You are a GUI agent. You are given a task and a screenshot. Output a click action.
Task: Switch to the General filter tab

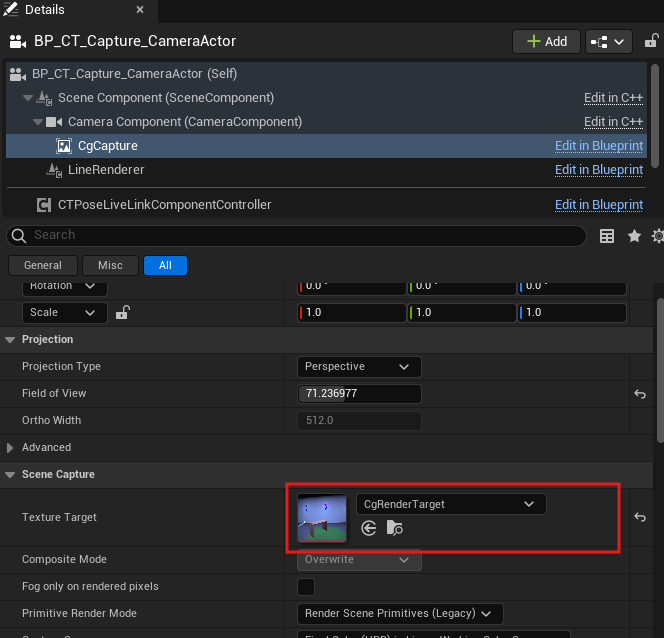(x=43, y=265)
